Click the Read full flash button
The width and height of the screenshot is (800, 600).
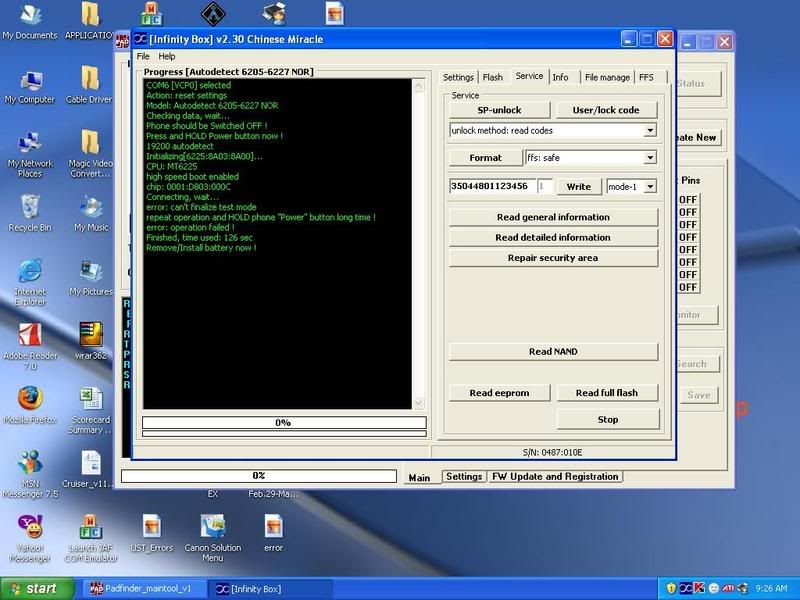607,393
